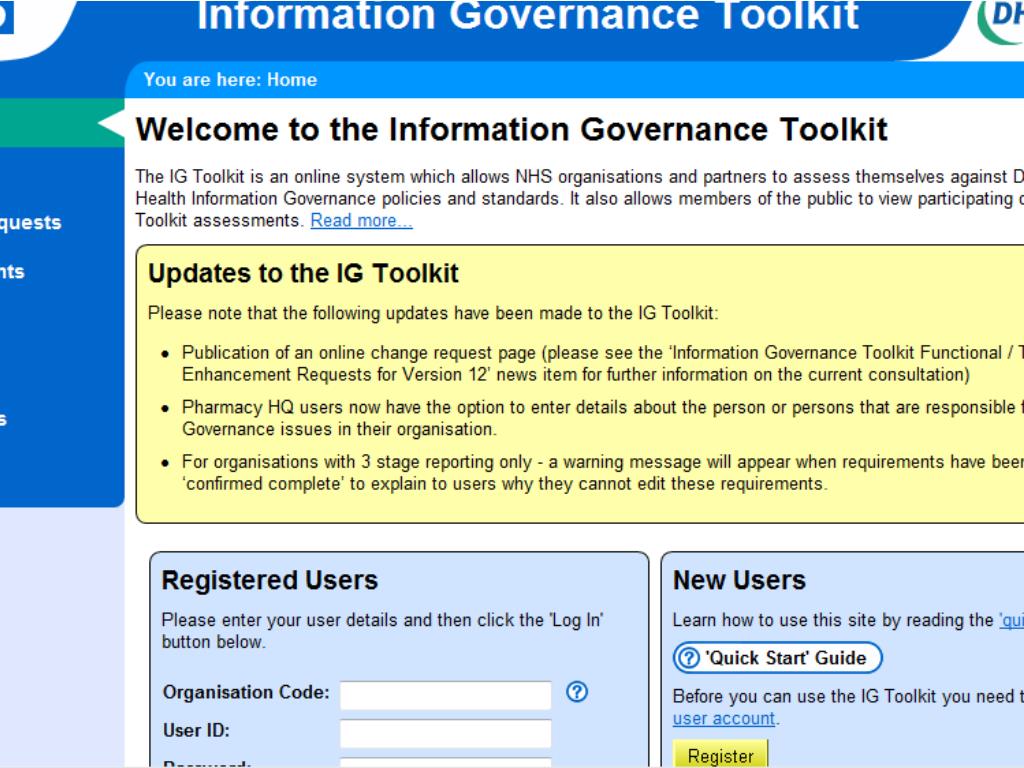Click the Organisation Code help icon
The width and height of the screenshot is (1024, 768).
577,692
